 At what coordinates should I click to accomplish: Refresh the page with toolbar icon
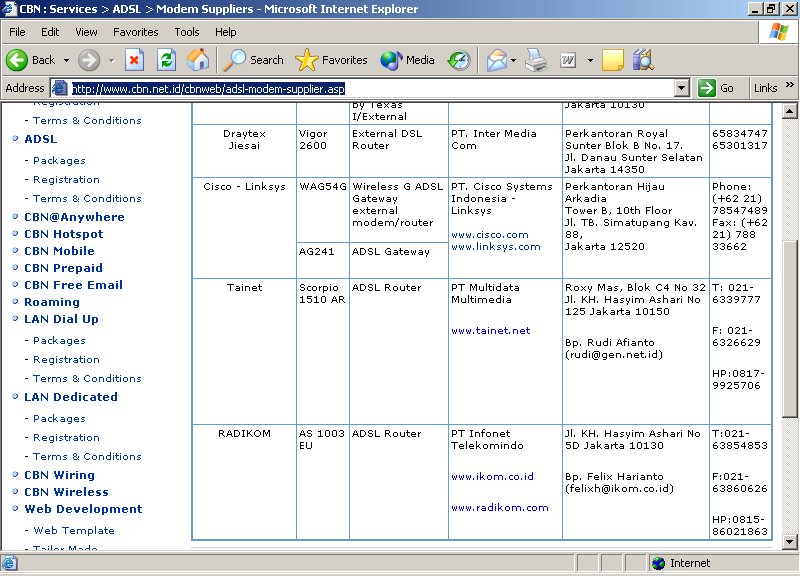tap(166, 60)
